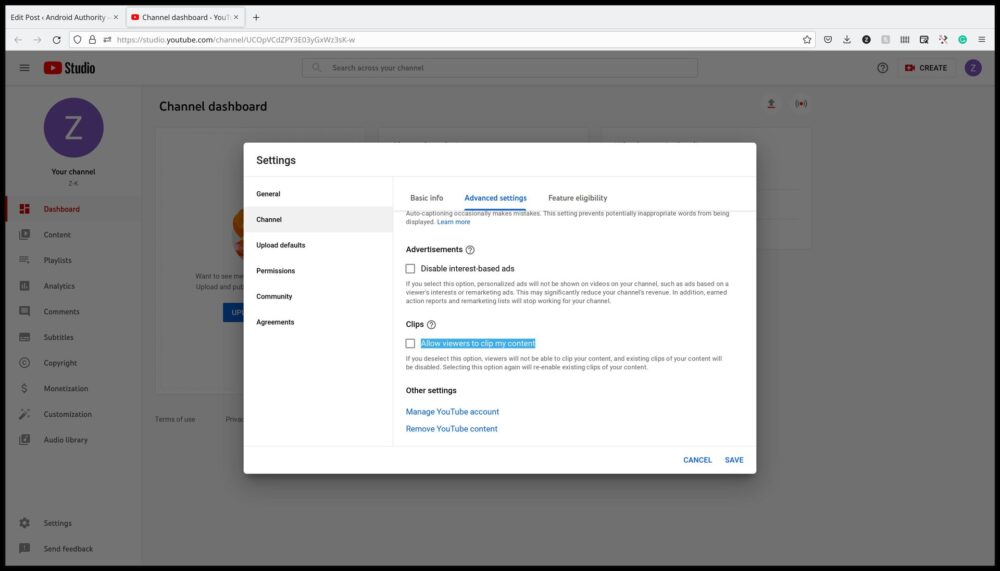Click the CREATE button with camera icon

coord(925,68)
